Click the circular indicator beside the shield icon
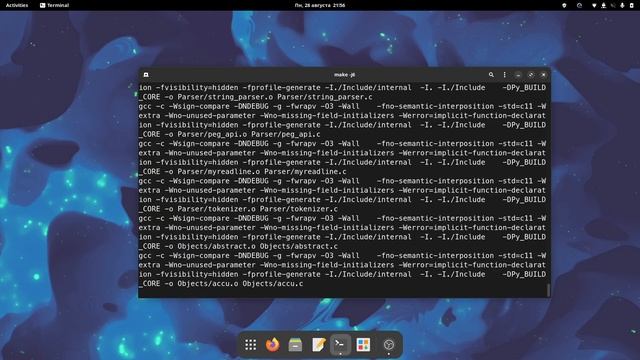The width and height of the screenshot is (640, 360). tap(579, 5)
